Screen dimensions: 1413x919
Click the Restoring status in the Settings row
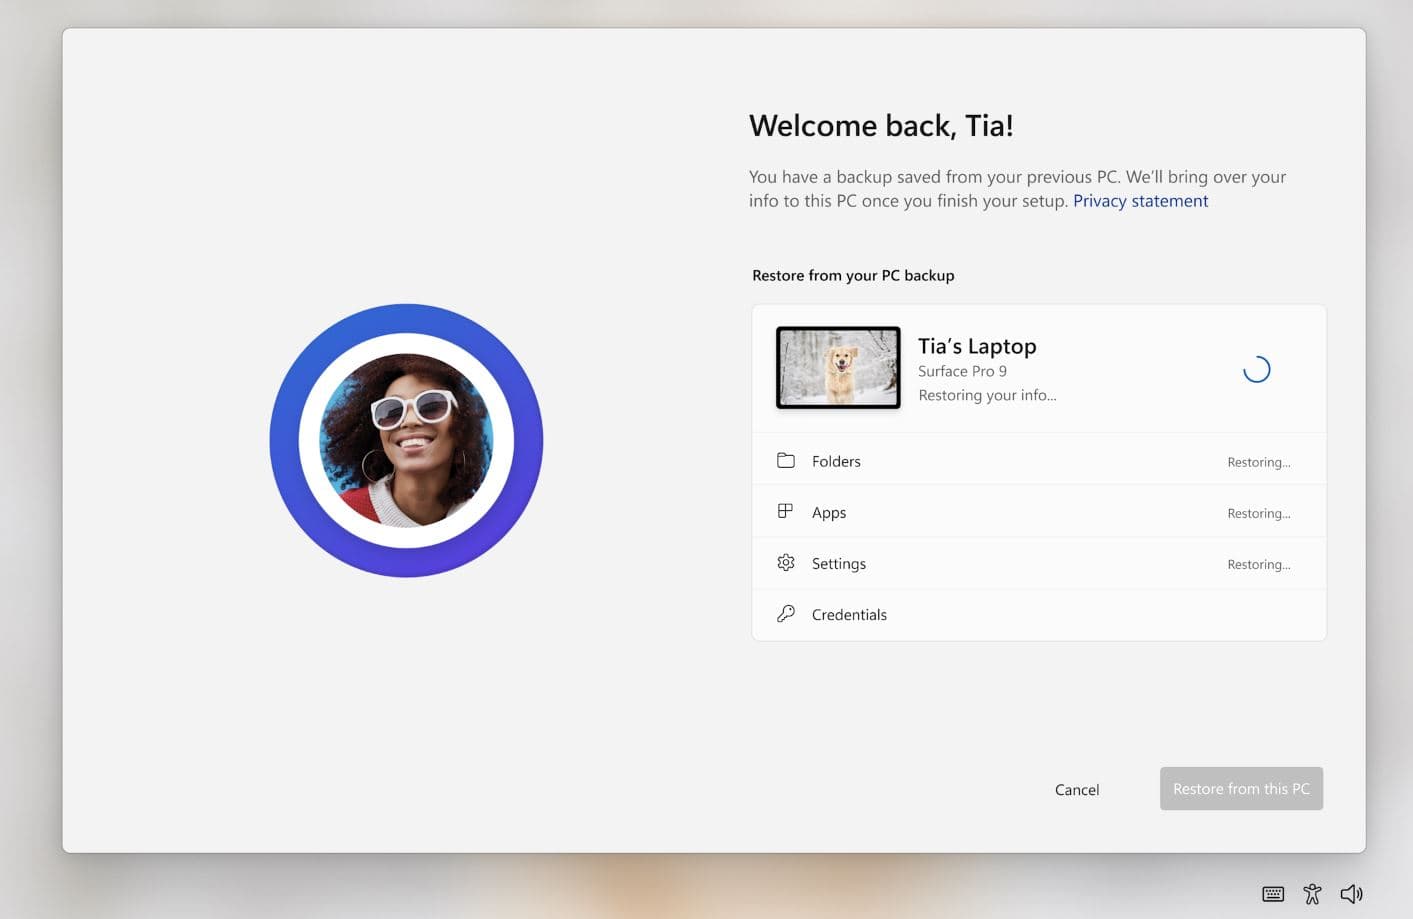tap(1258, 564)
